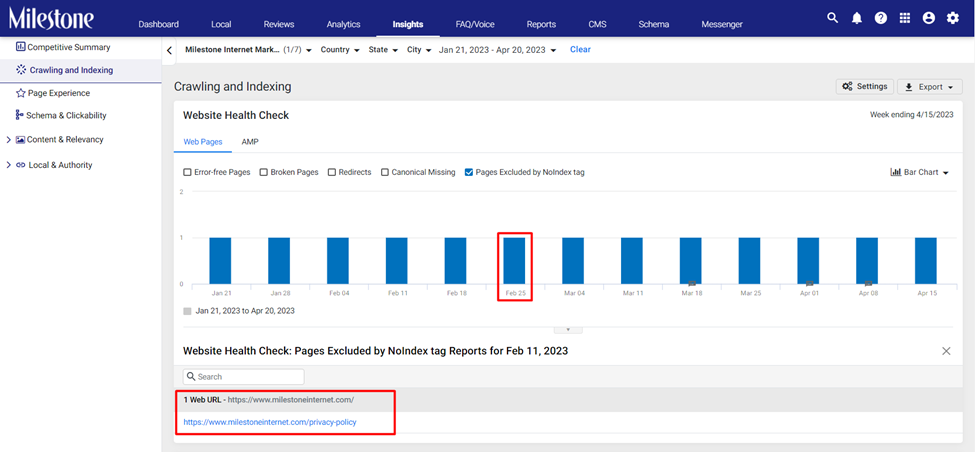Enable the Redirects checkbox

[331, 172]
